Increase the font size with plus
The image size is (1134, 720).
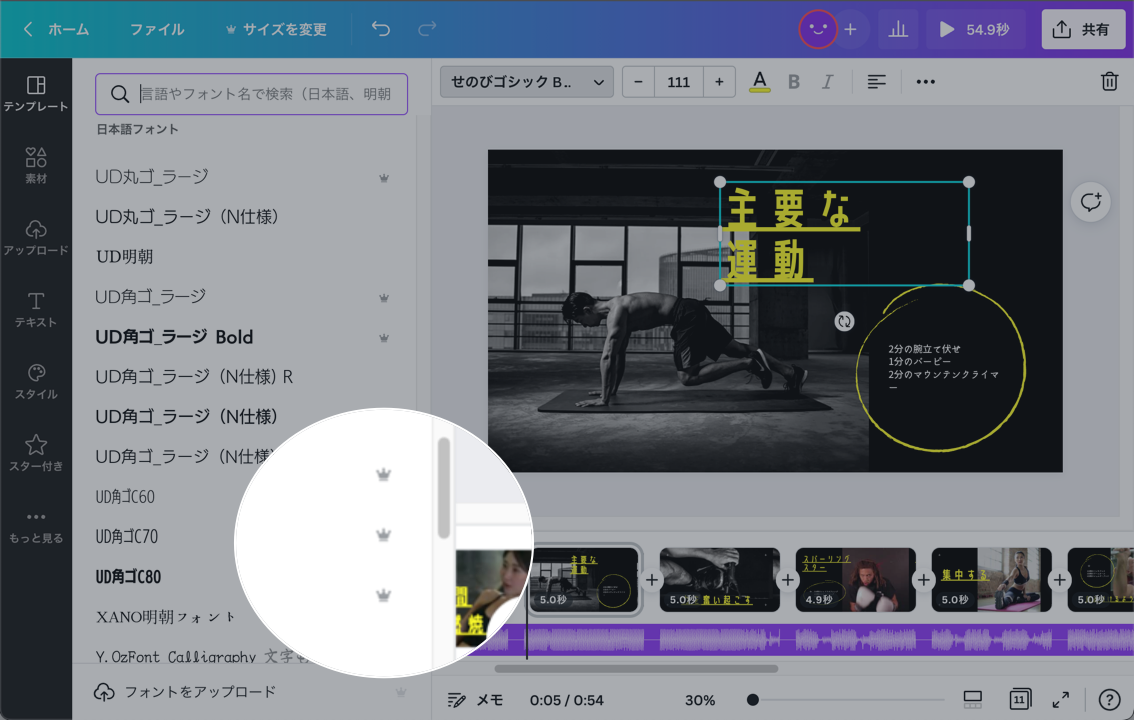point(719,82)
